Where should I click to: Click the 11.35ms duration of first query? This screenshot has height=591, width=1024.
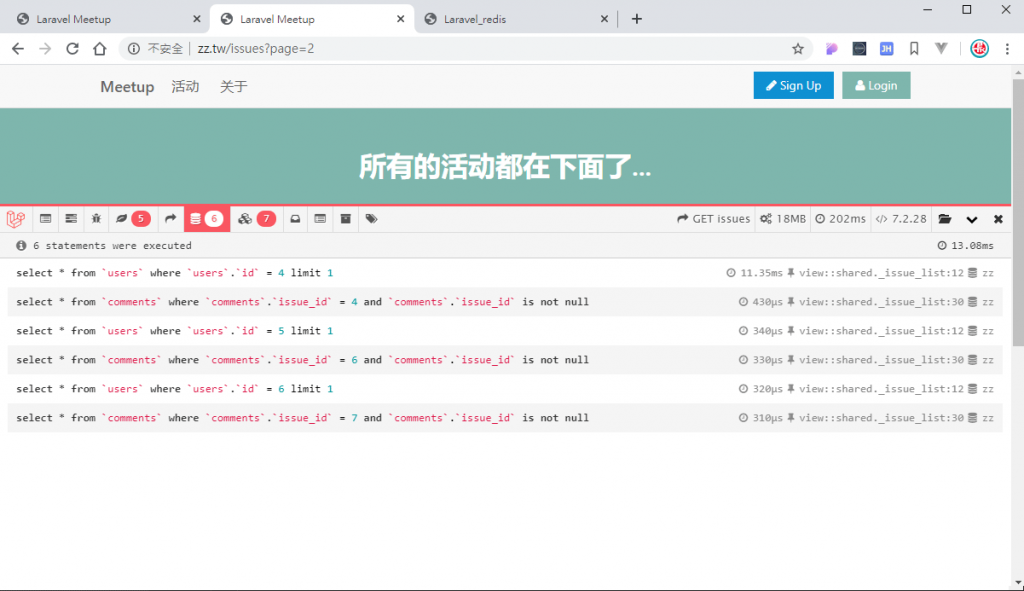click(754, 273)
